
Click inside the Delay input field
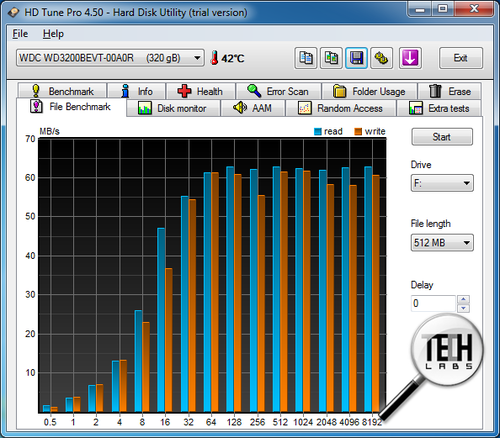pyautogui.click(x=433, y=303)
